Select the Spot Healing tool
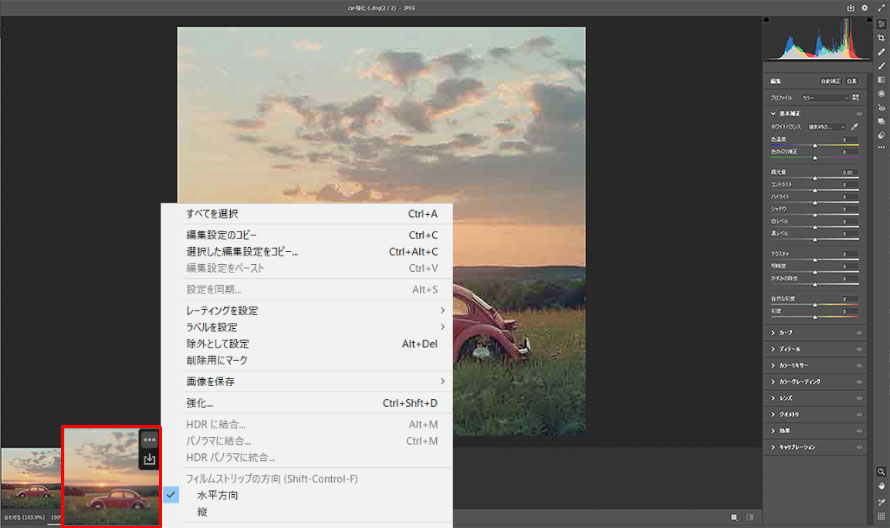 point(881,52)
